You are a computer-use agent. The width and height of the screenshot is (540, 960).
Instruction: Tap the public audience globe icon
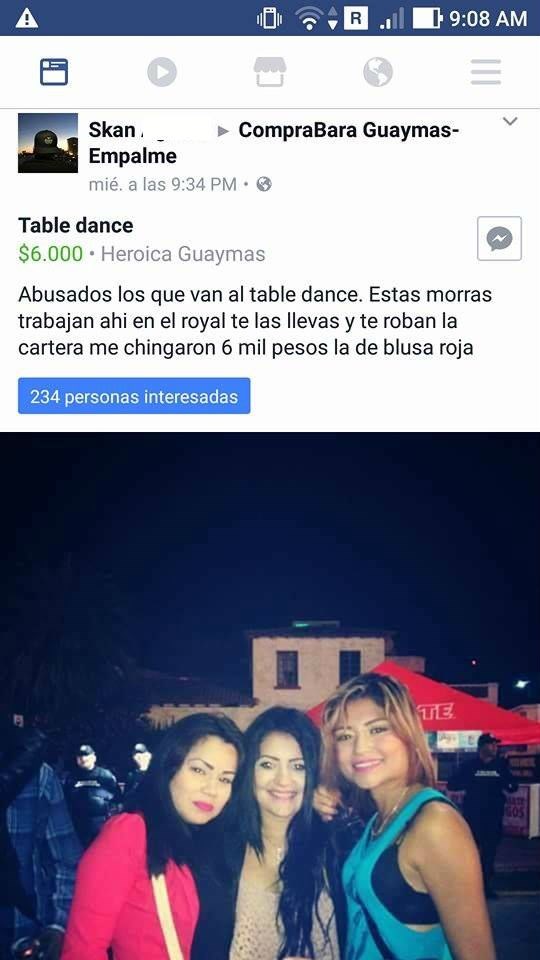(x=264, y=184)
